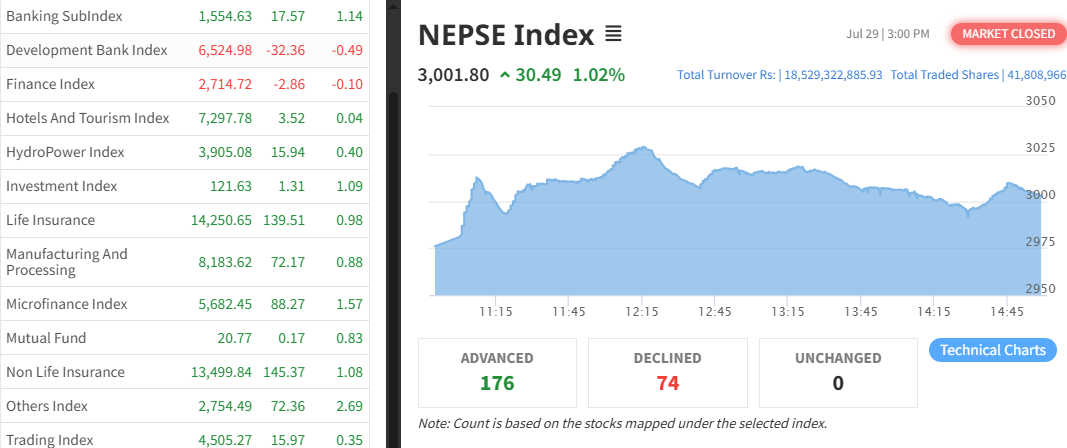Viewport: 1067px width, 448px height.
Task: Click the green up arrow before 30.49
Action: (504, 75)
